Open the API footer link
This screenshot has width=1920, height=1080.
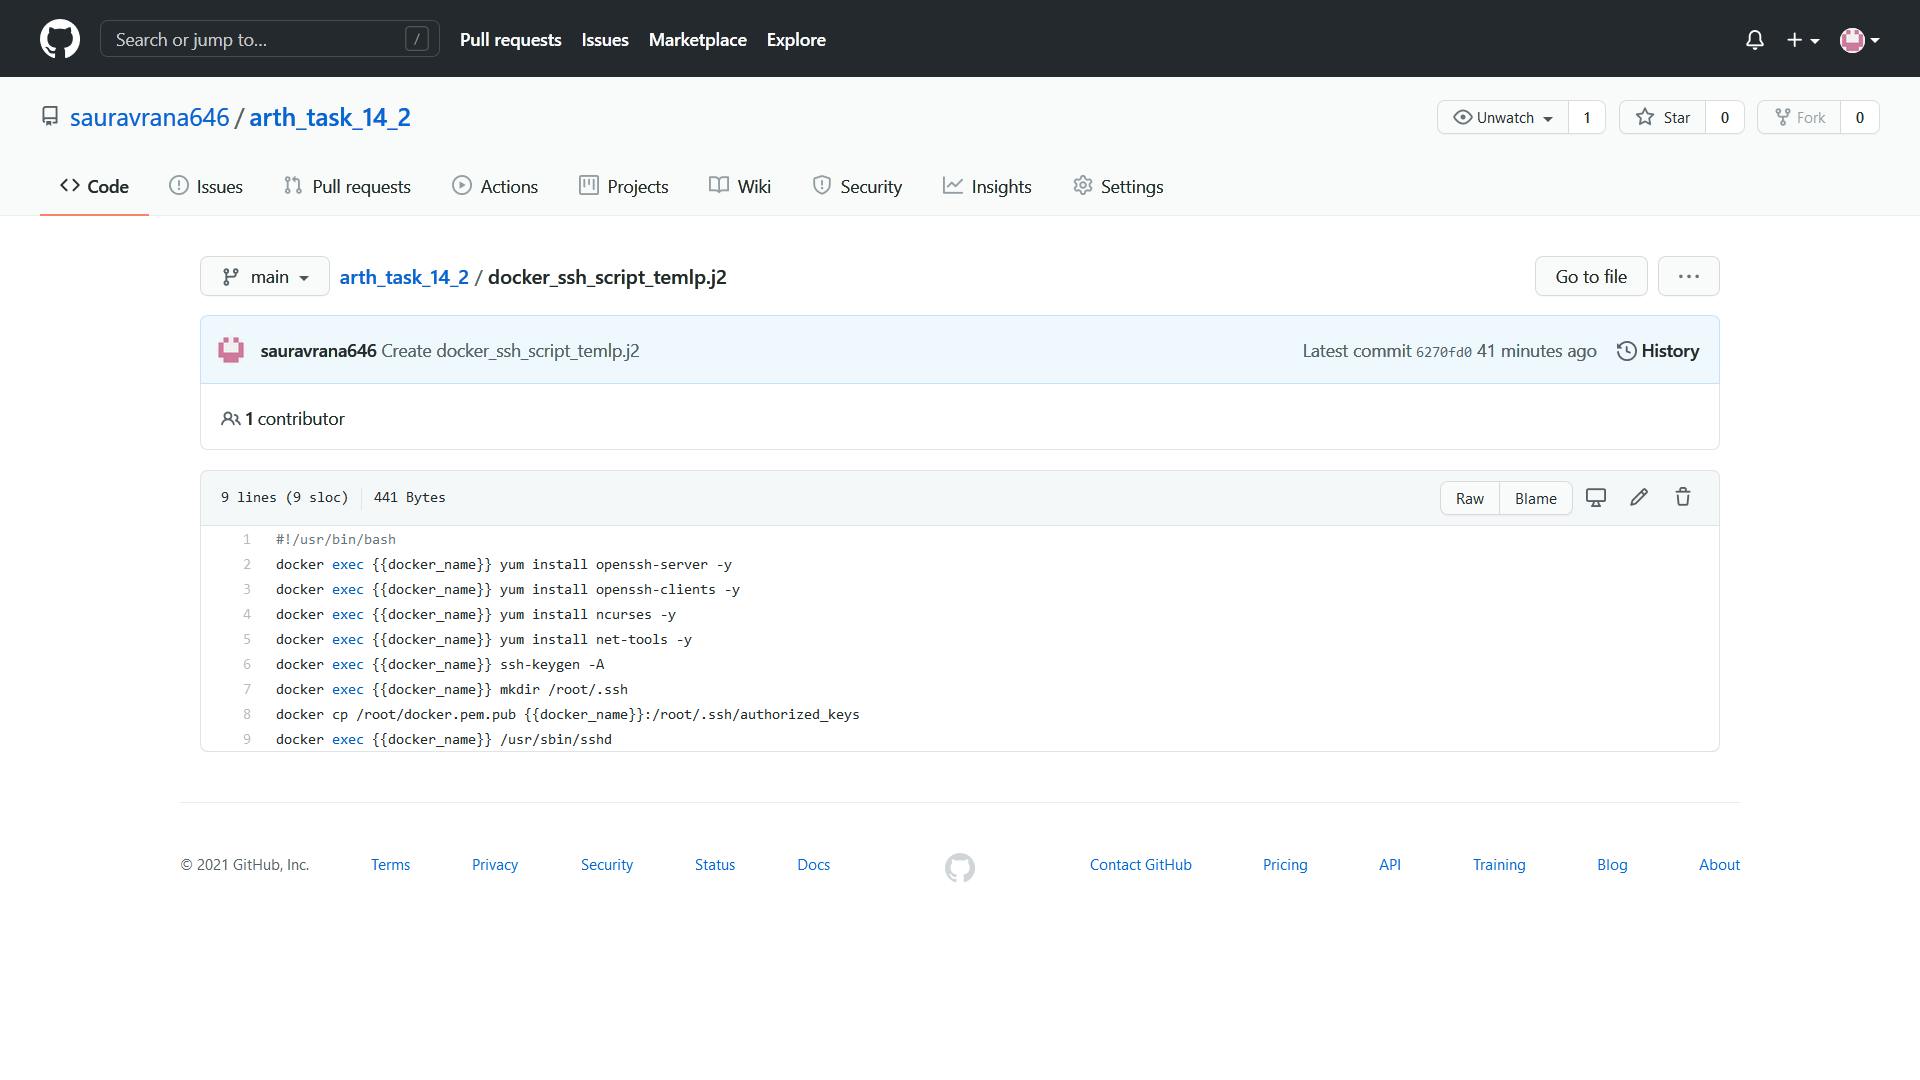1390,865
